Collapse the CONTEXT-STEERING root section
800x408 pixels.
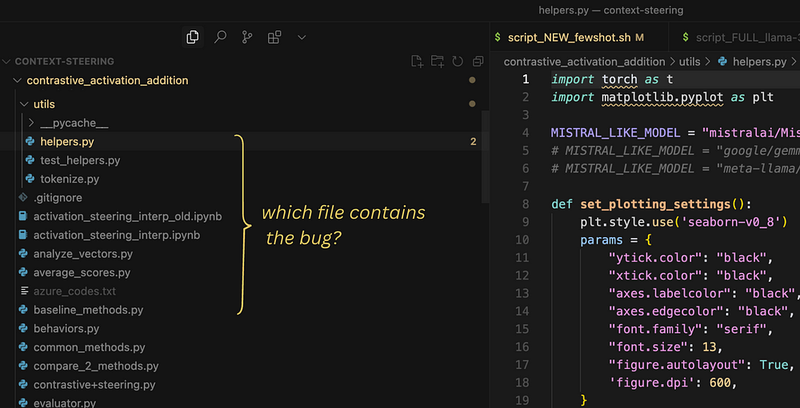click(59, 61)
